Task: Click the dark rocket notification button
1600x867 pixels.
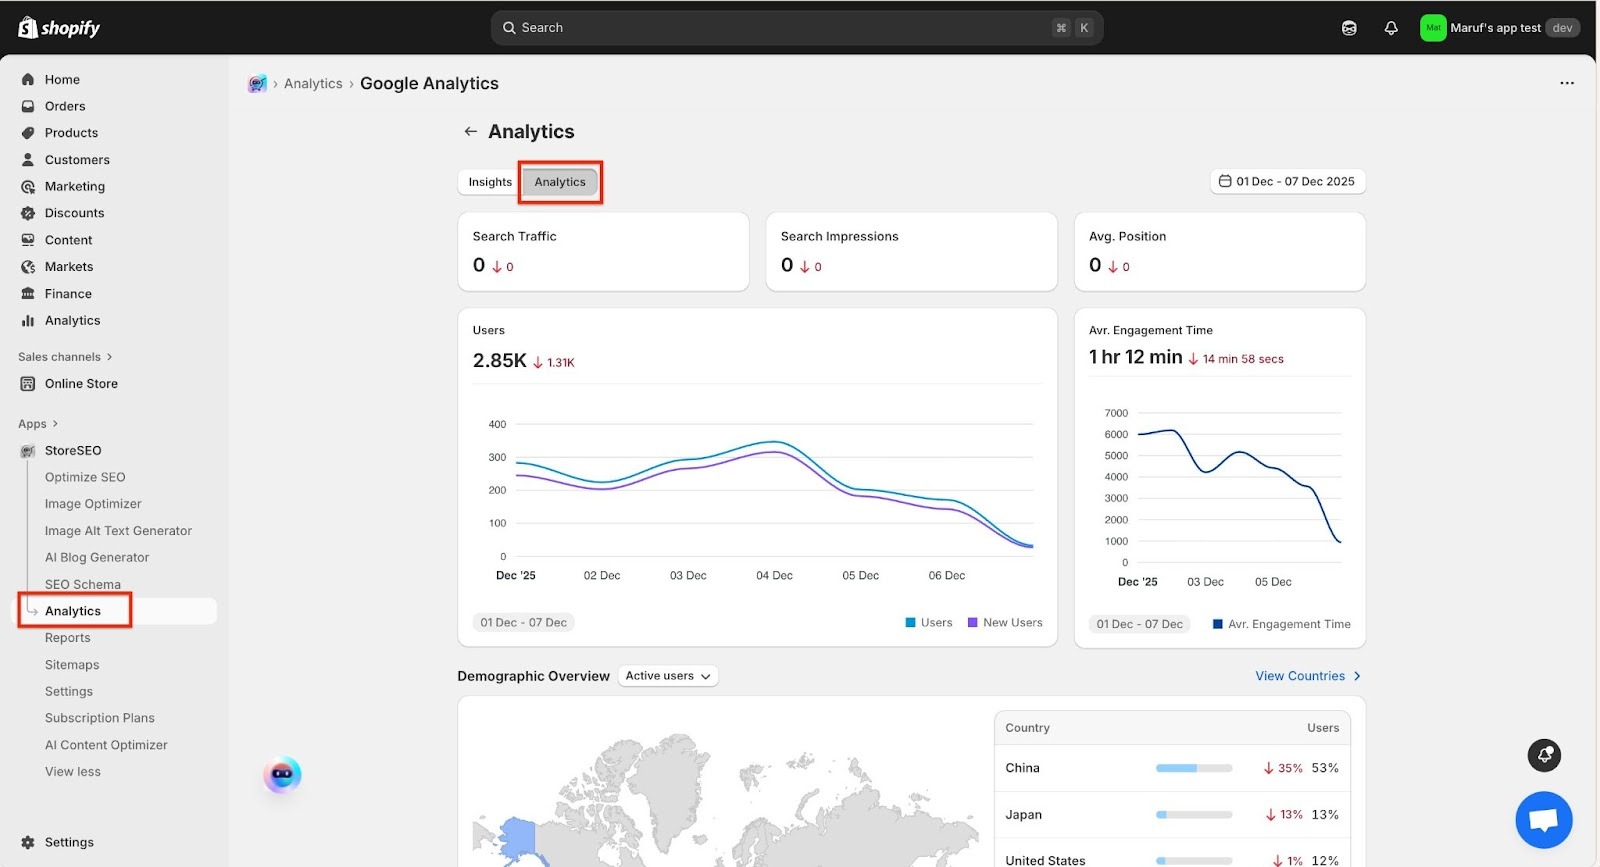Action: pyautogui.click(x=1544, y=755)
